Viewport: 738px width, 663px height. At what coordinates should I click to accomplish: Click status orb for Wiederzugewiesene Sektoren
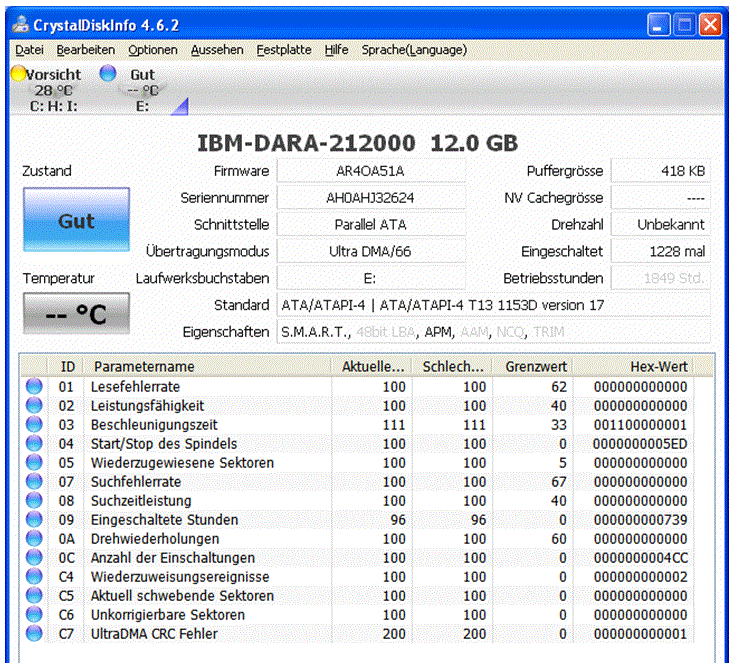[34, 463]
